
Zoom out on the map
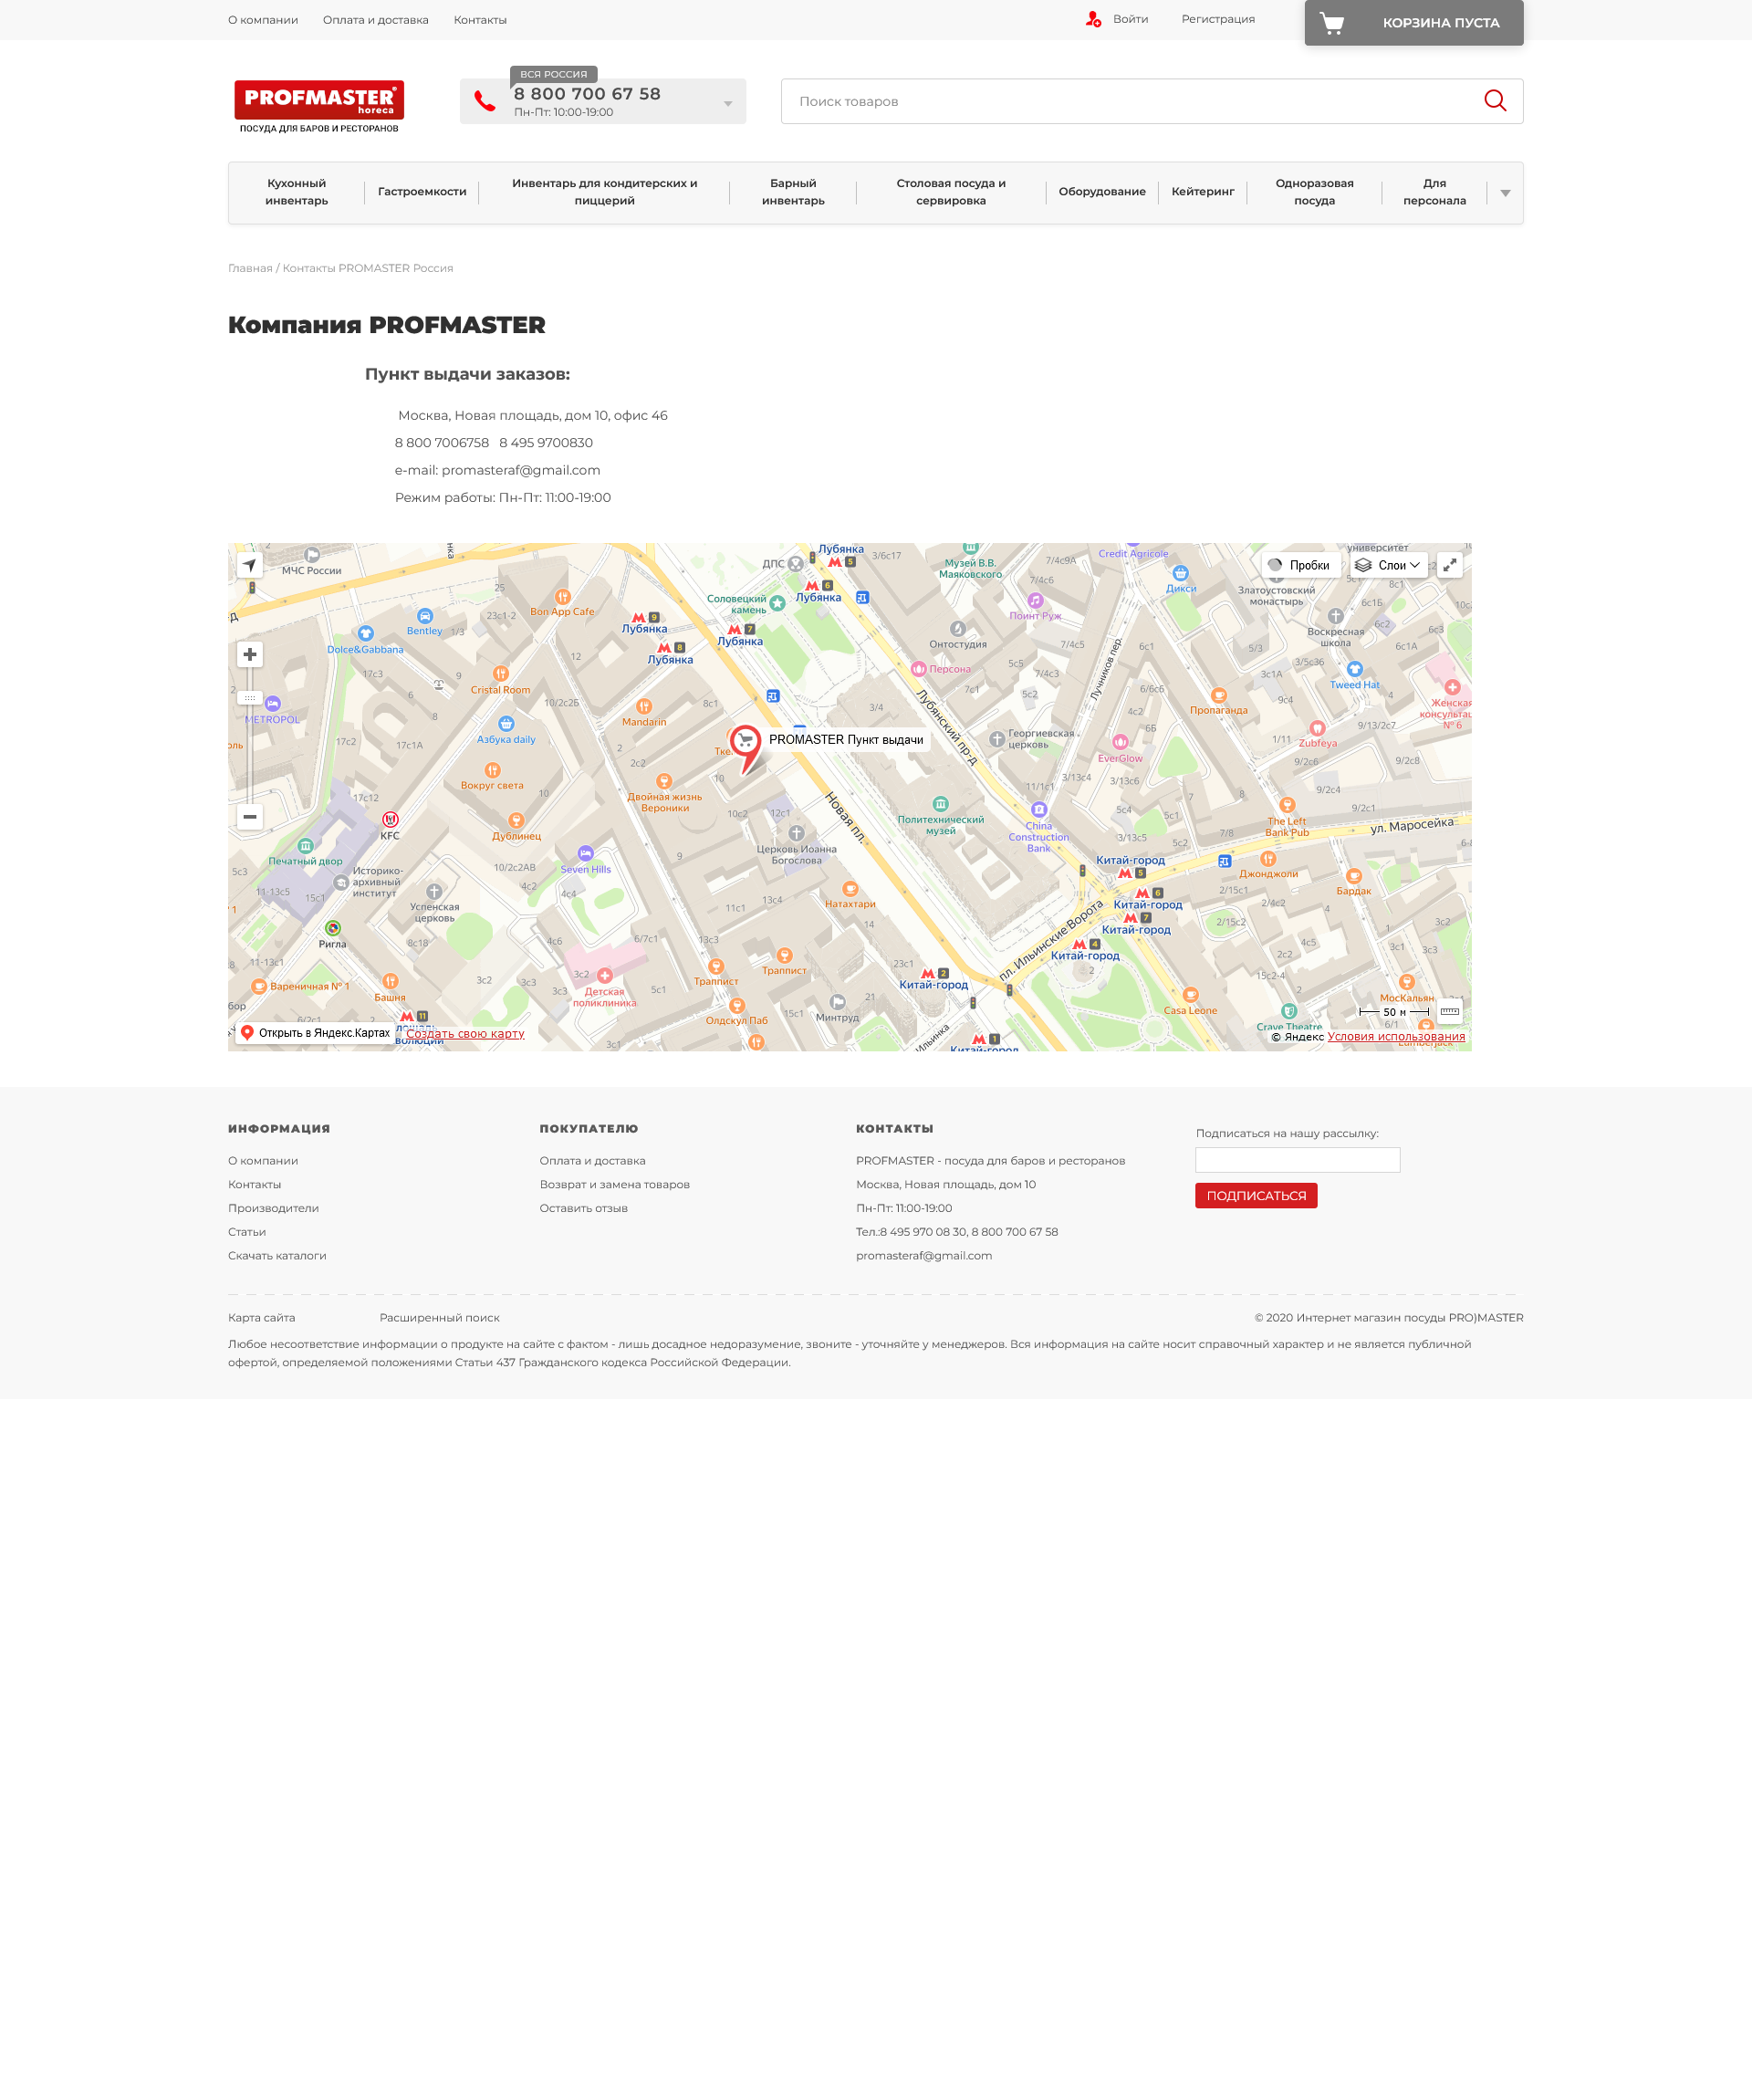pos(250,817)
